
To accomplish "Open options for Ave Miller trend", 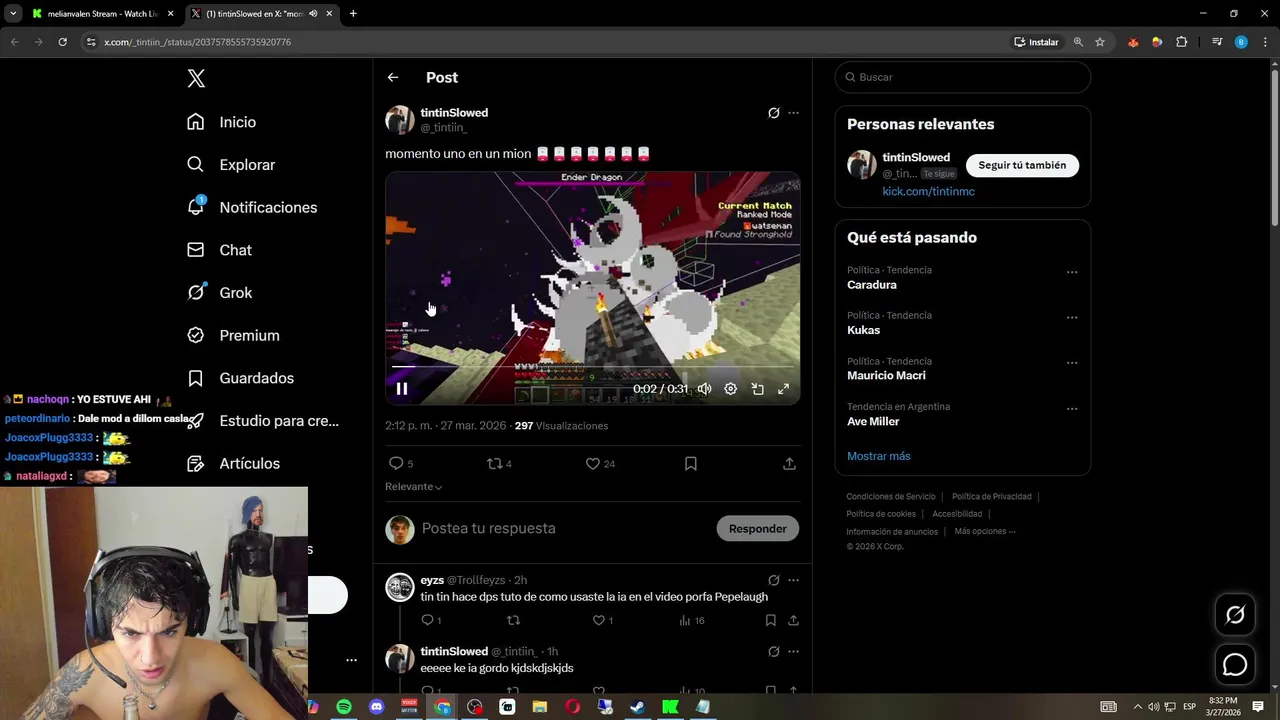I will point(1072,409).
